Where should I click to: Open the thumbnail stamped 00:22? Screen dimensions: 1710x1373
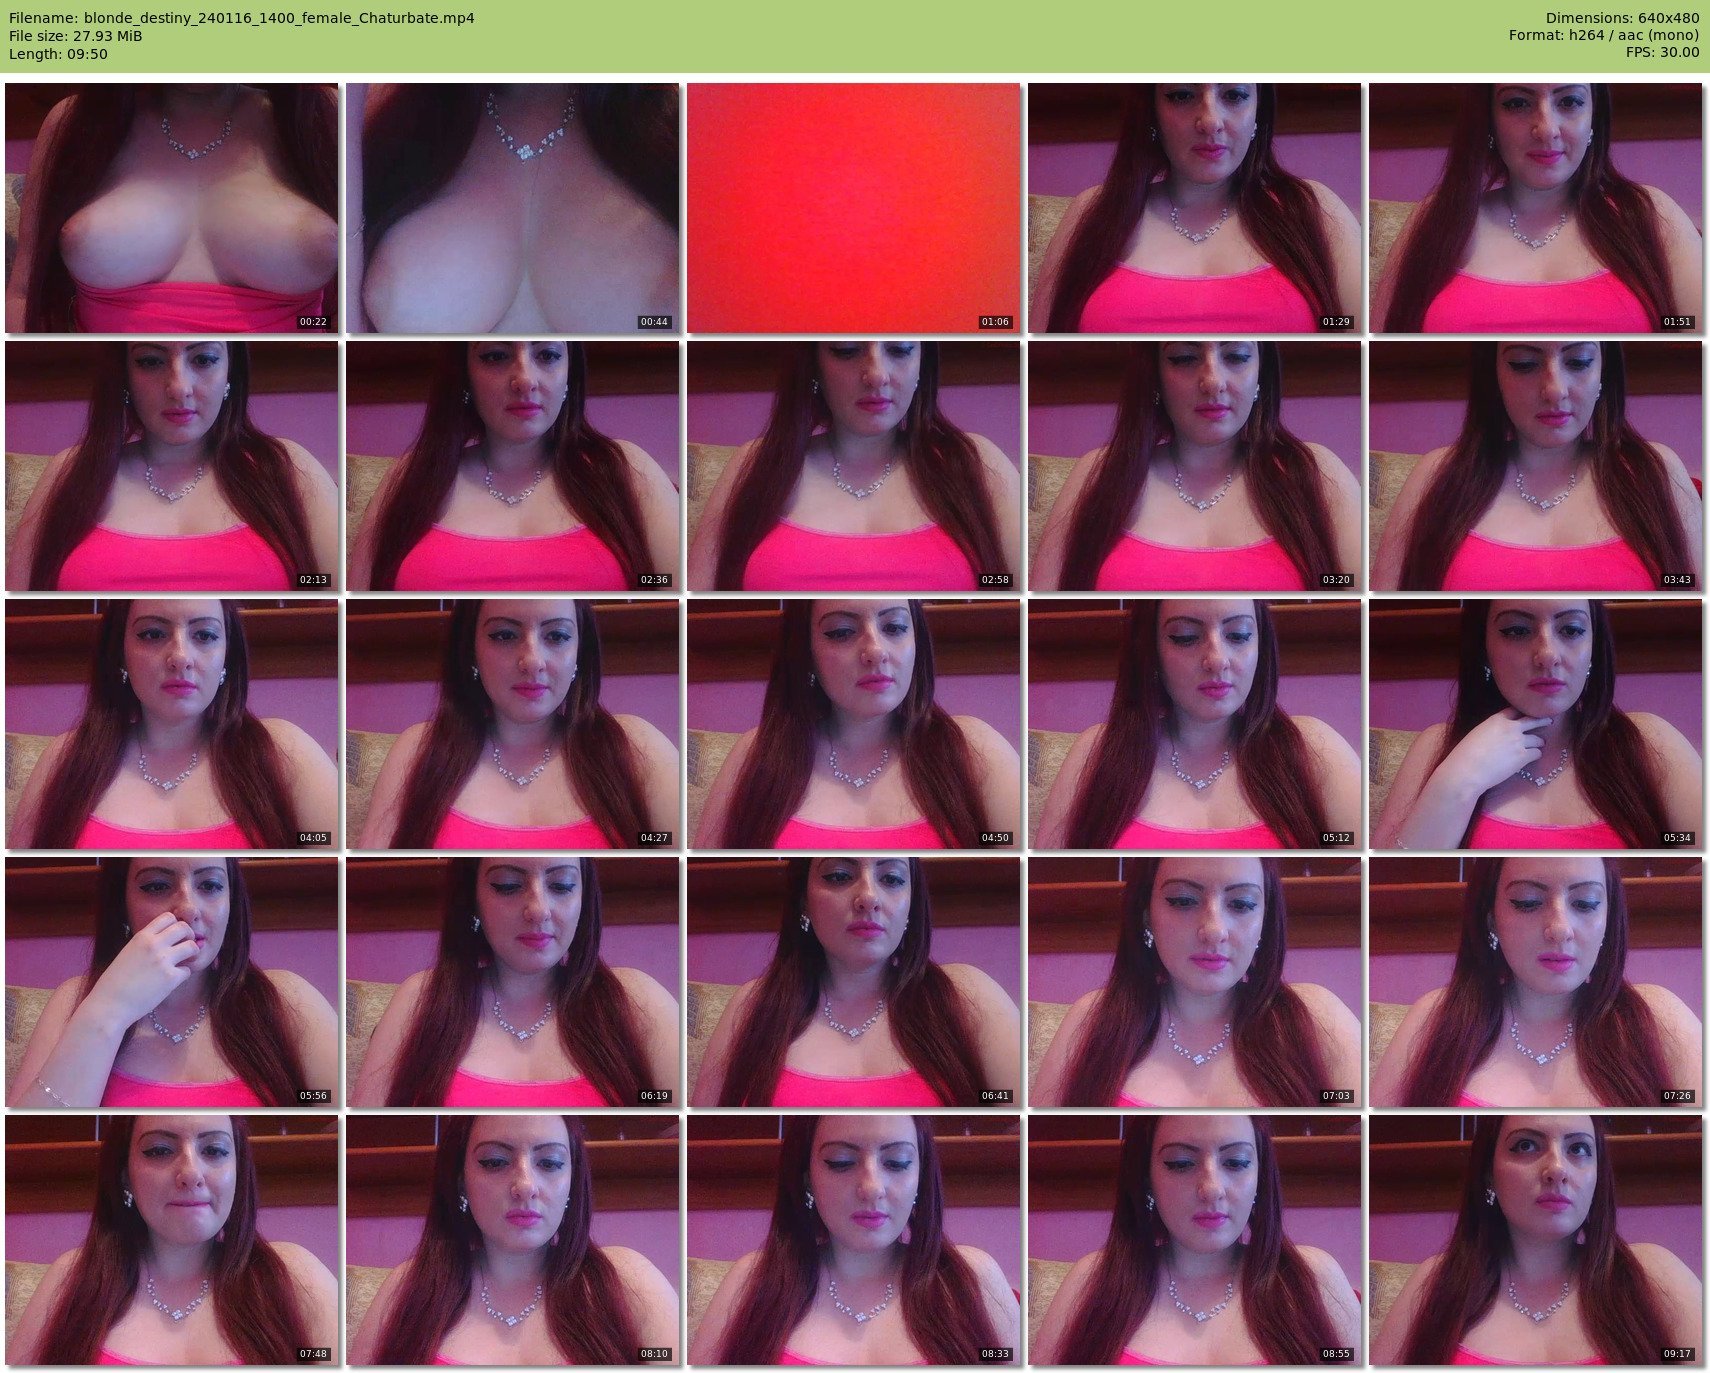point(171,208)
